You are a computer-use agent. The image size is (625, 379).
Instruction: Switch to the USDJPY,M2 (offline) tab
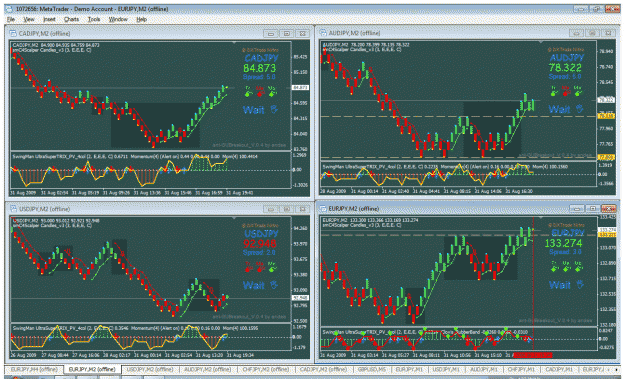pos(150,369)
